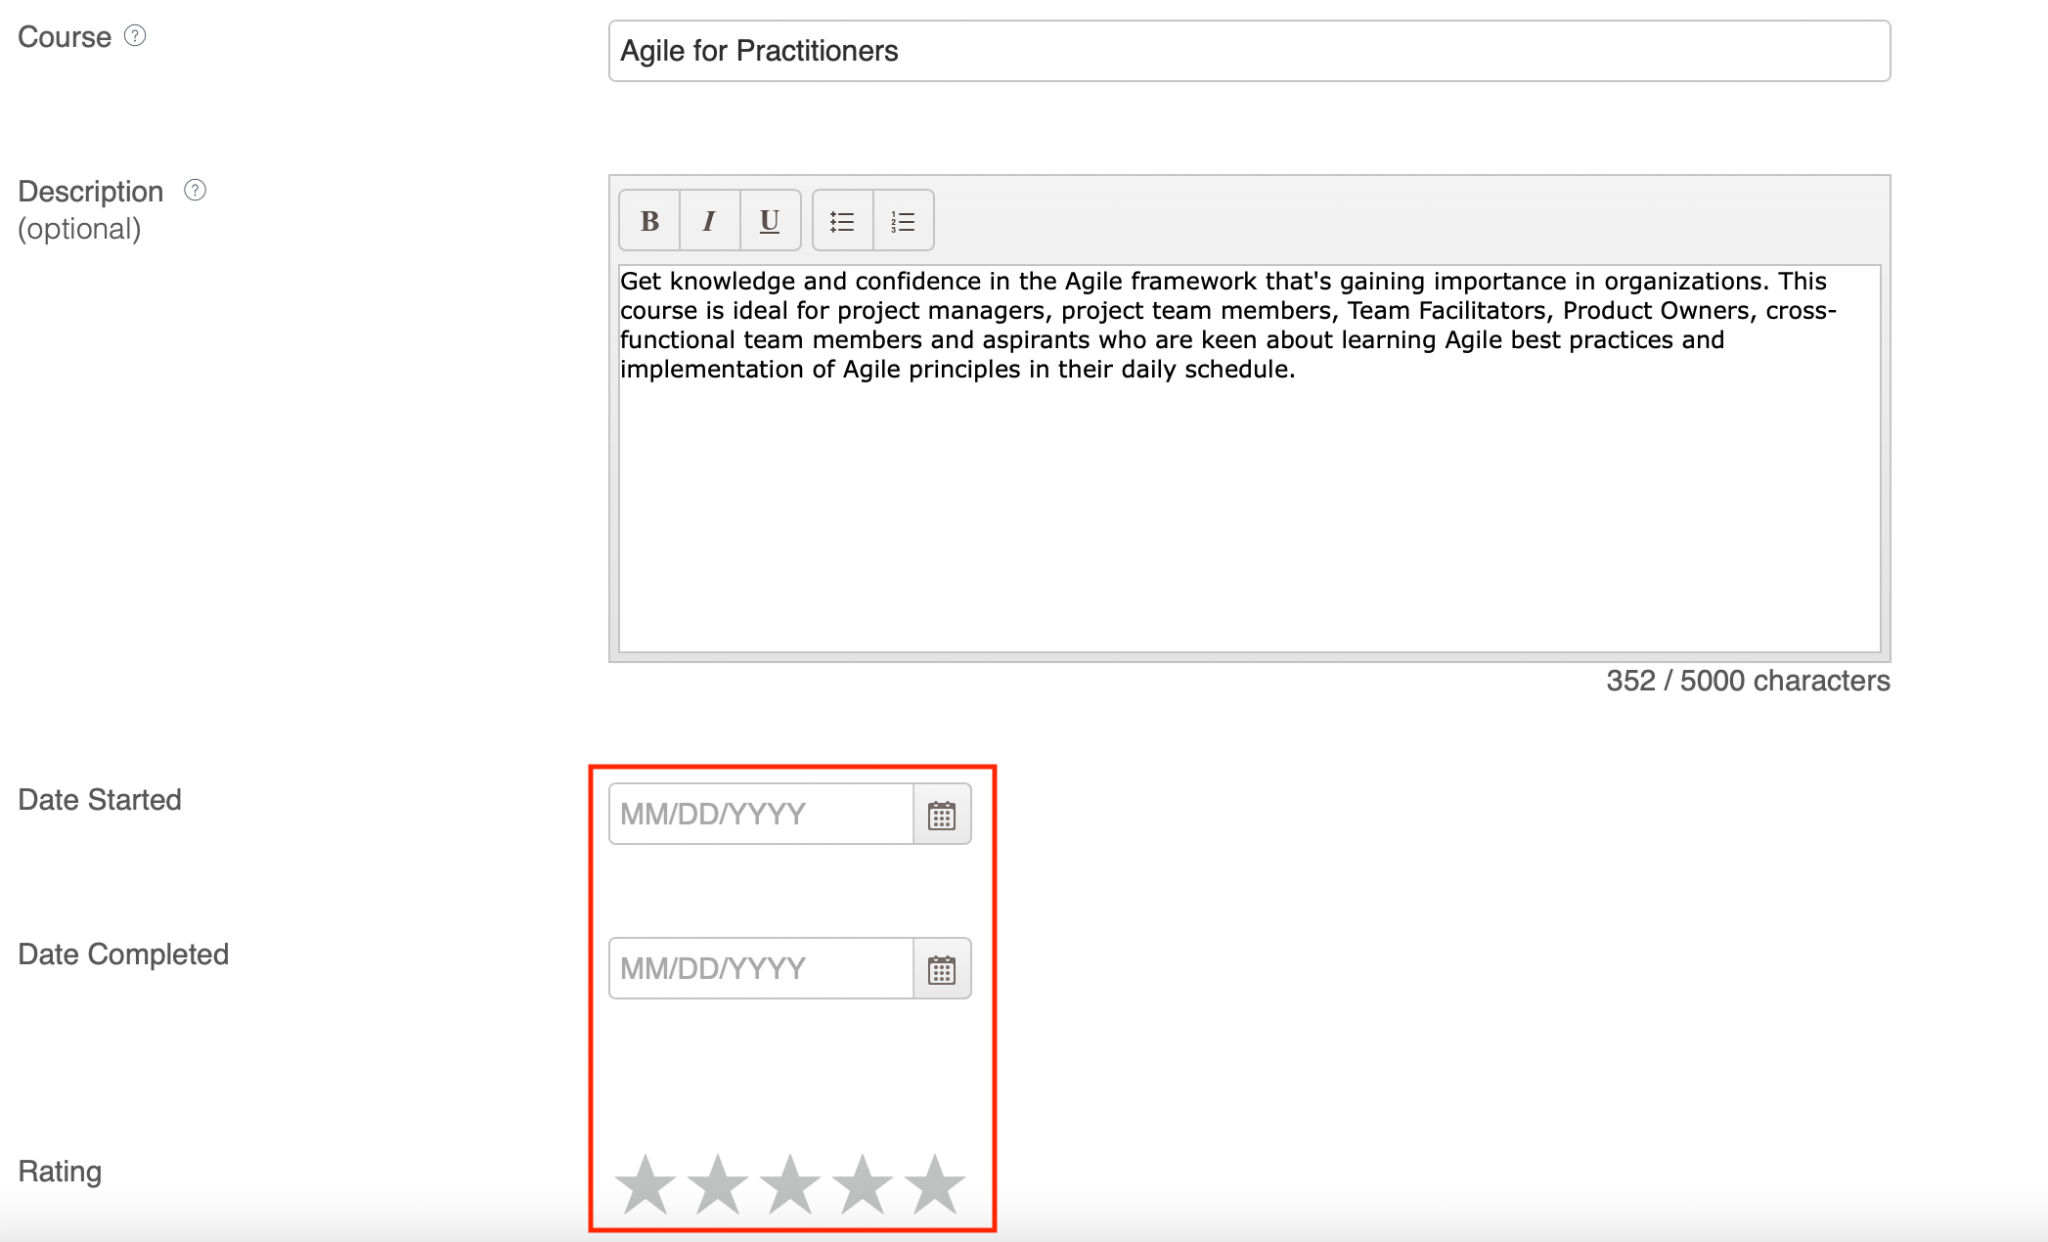
Task: Click the Description help question icon
Action: (195, 190)
